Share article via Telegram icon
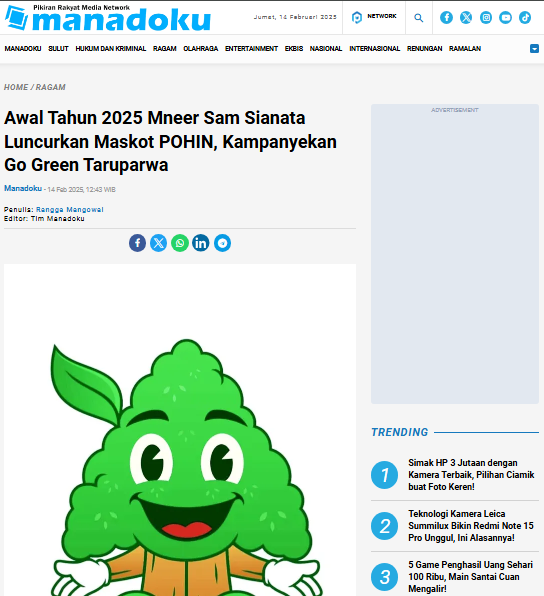 222,243
